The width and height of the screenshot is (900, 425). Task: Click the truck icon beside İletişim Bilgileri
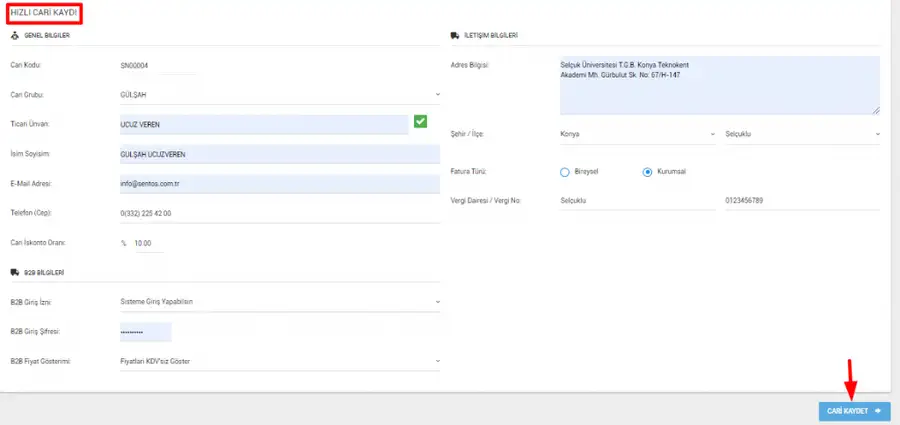pos(455,36)
